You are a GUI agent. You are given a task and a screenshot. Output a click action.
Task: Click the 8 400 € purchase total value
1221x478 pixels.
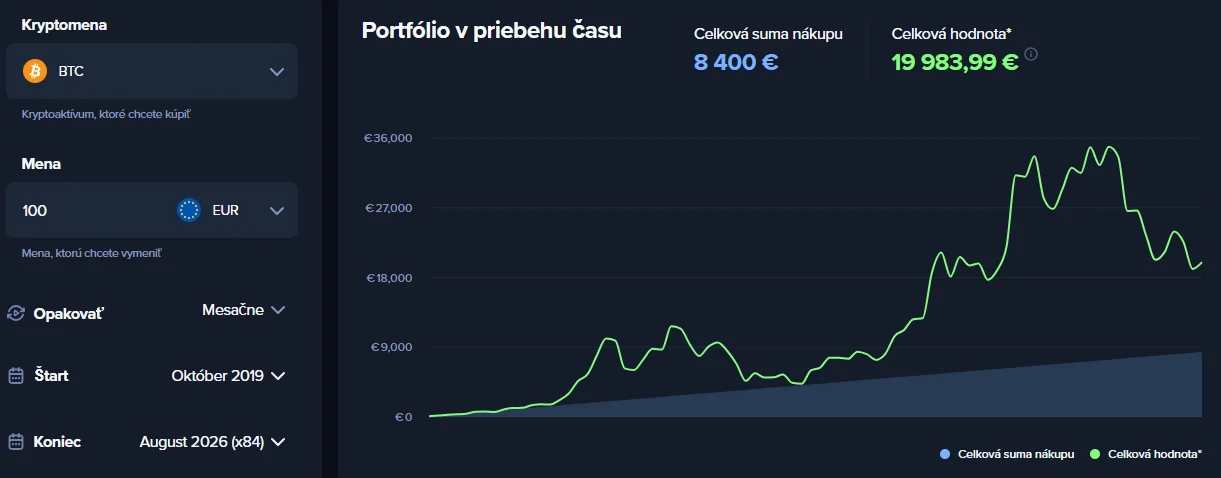point(736,62)
